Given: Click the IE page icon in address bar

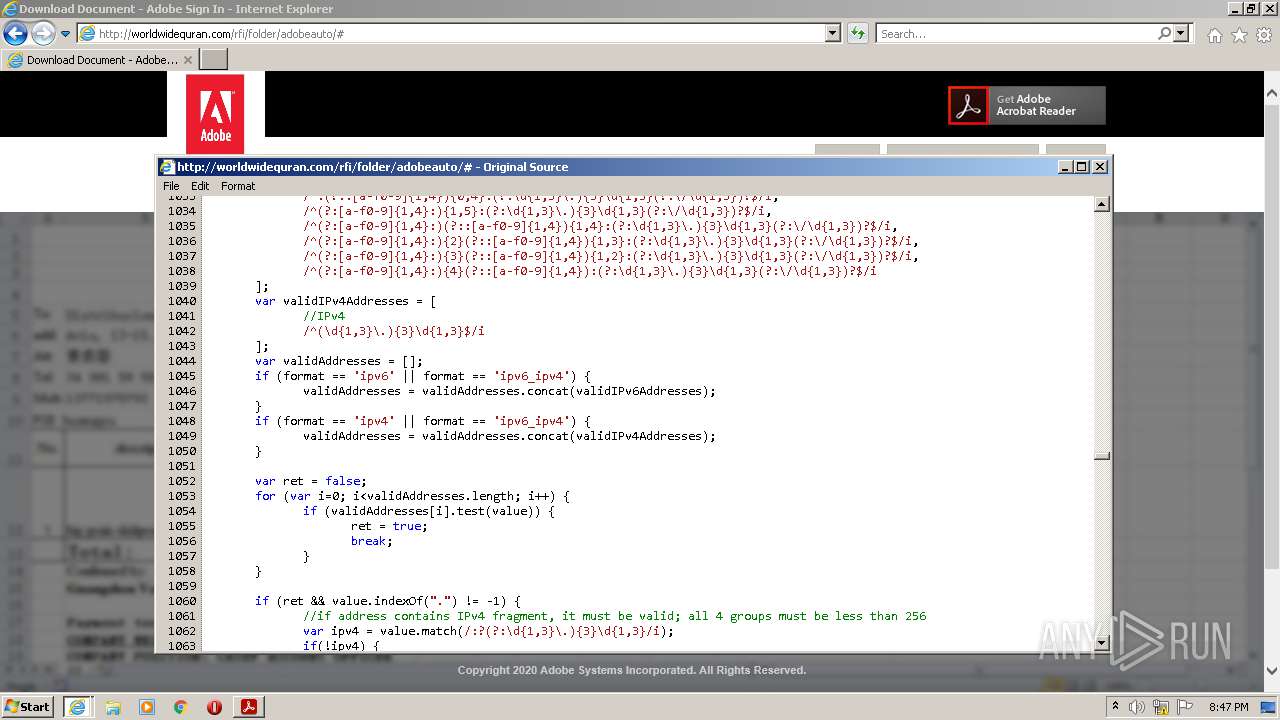Looking at the screenshot, I should 87,33.
